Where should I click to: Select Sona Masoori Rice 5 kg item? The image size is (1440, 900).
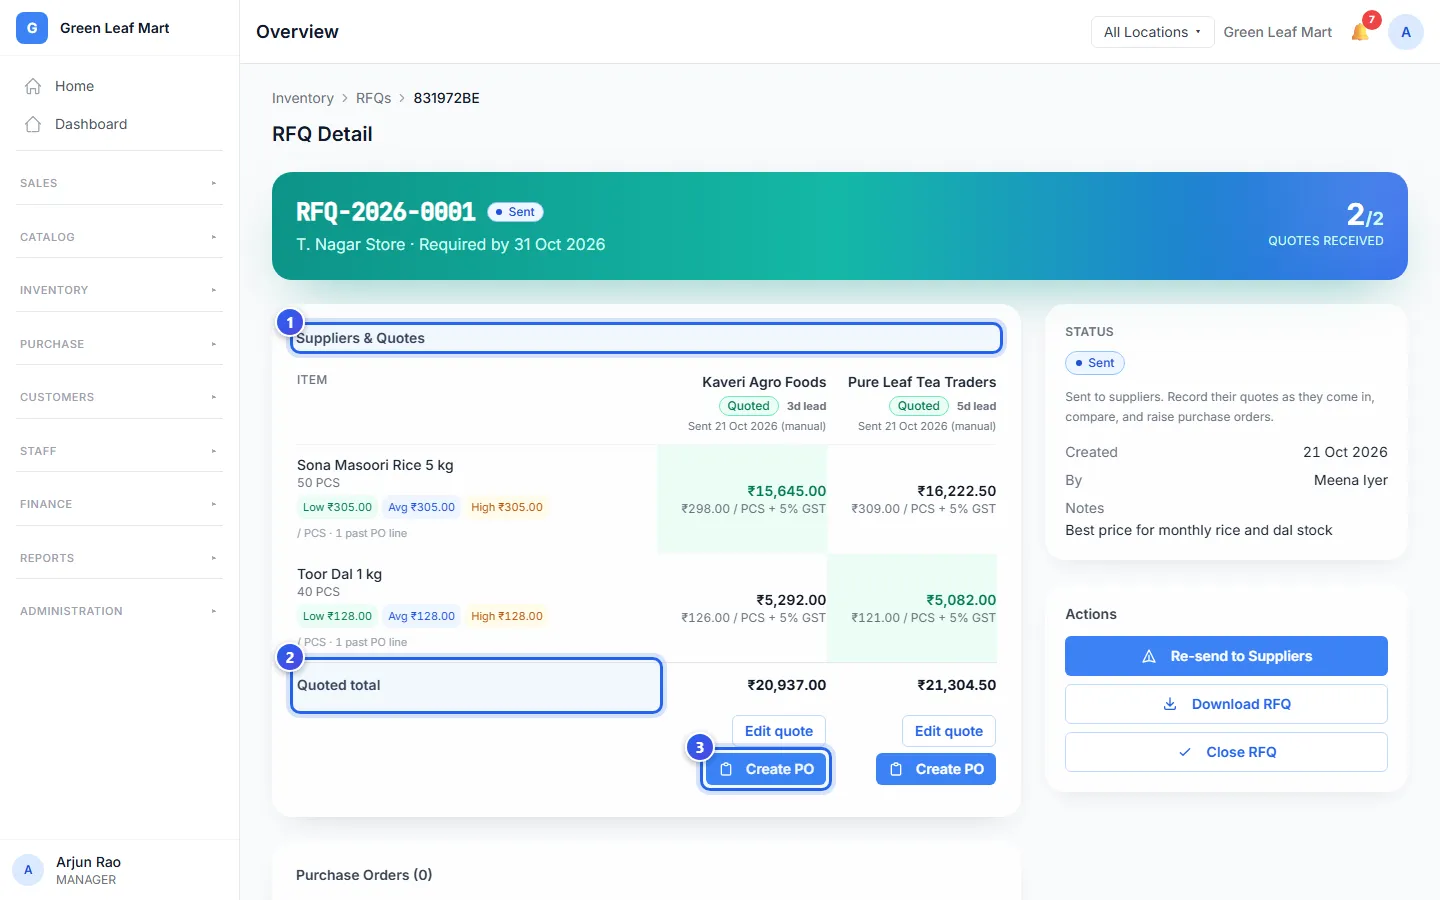(375, 465)
